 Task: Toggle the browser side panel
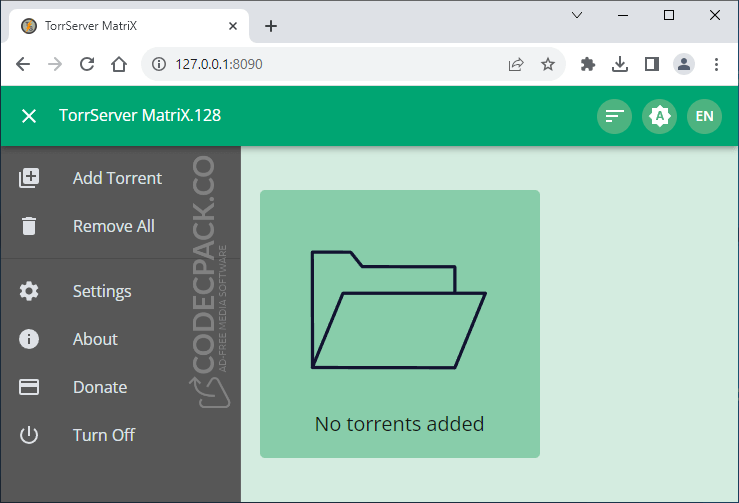pos(652,64)
